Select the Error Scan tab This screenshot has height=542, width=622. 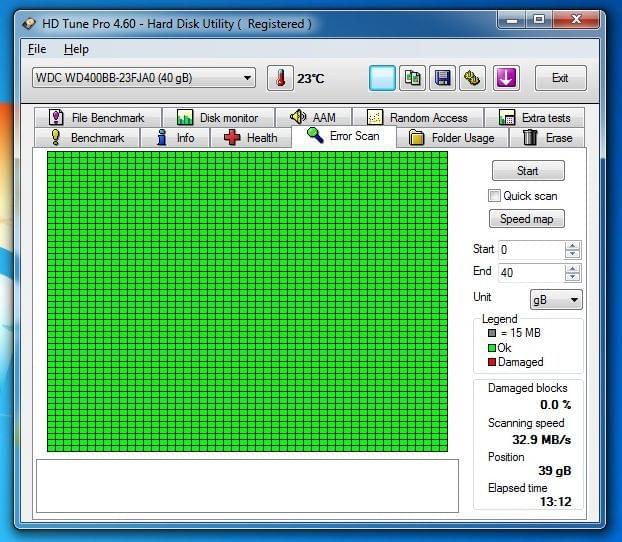pos(344,136)
